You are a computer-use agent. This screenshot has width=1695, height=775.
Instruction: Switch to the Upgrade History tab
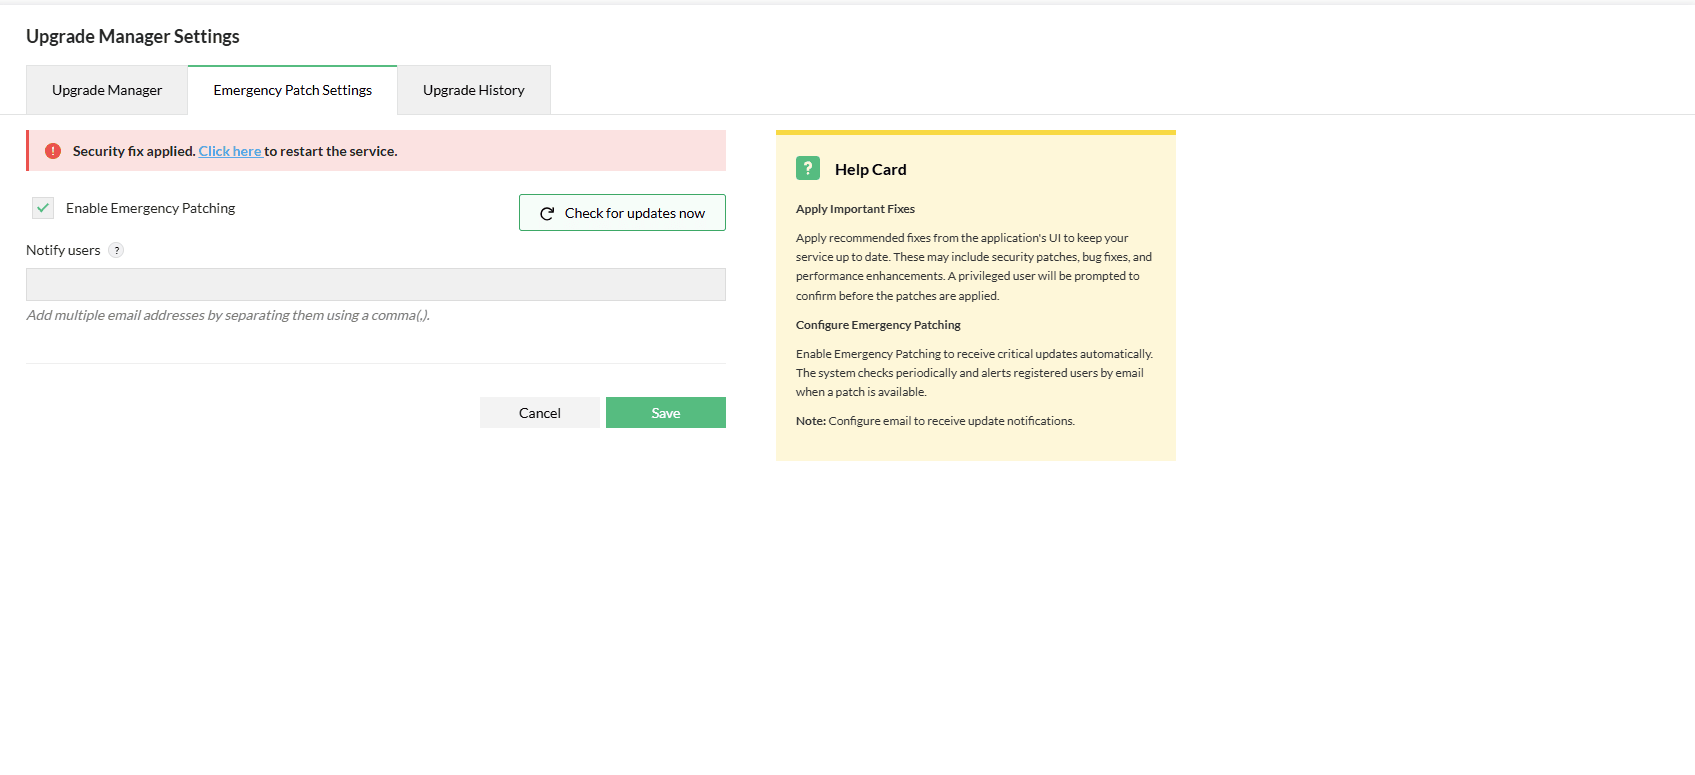coord(474,90)
